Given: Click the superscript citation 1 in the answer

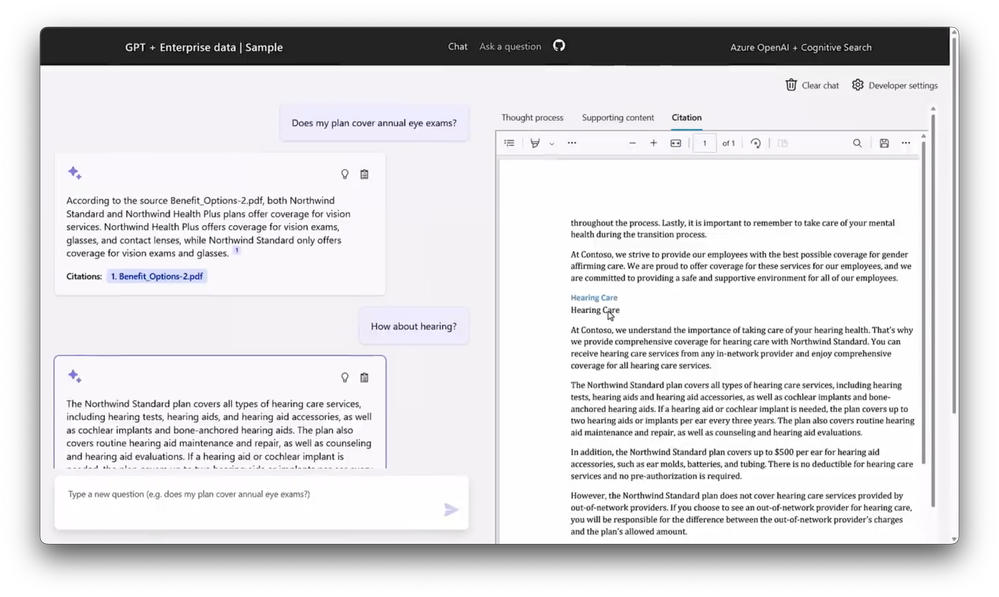Looking at the screenshot, I should point(236,250).
